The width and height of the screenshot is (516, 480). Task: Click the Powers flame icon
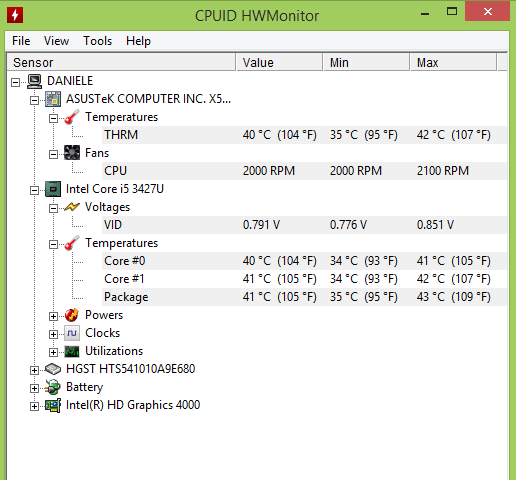point(72,315)
